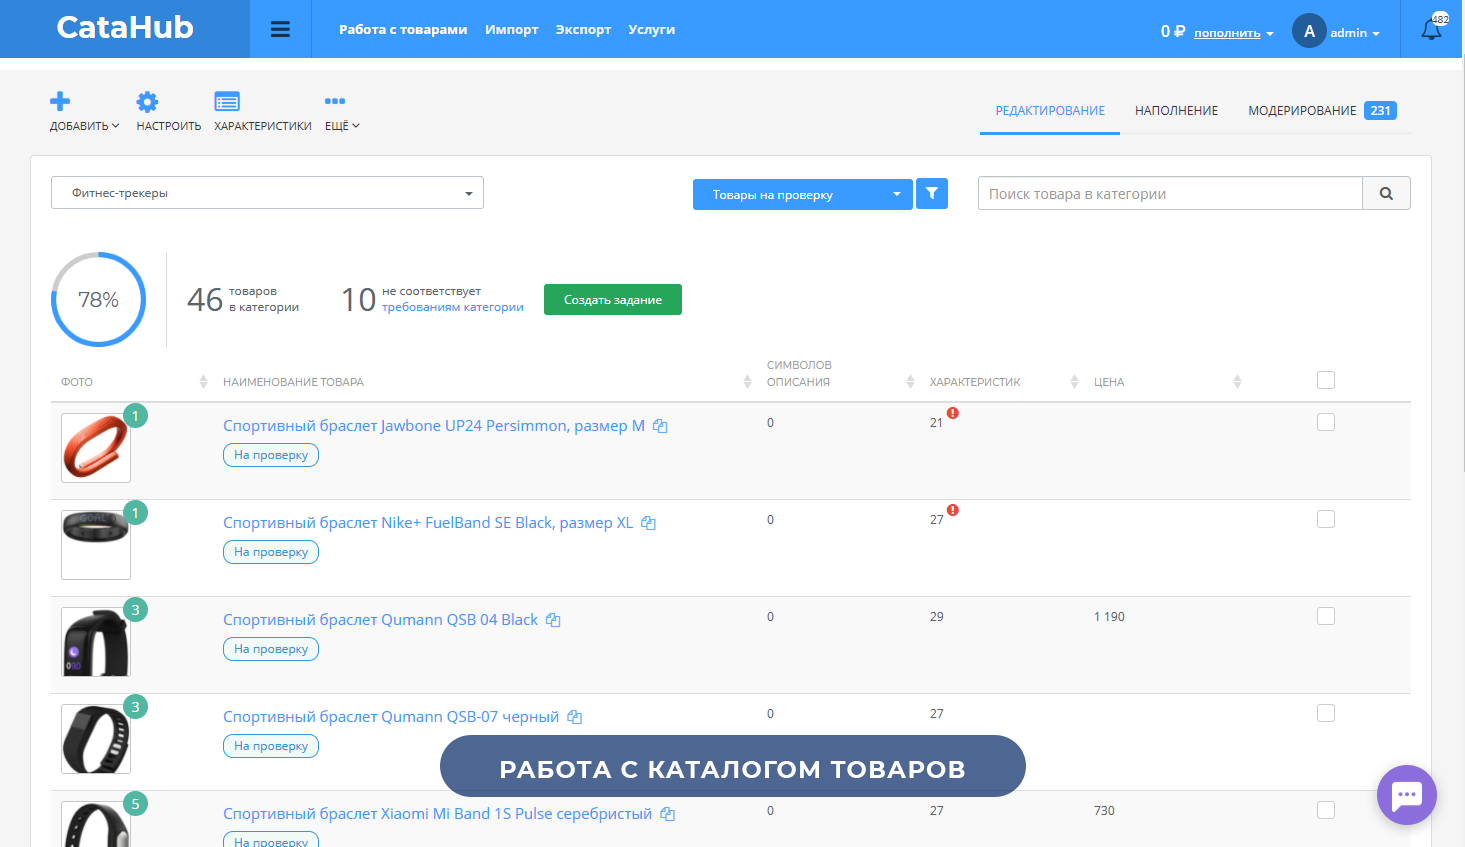
Task: Check the Nike+ FuelBand row checkbox
Action: point(1326,519)
